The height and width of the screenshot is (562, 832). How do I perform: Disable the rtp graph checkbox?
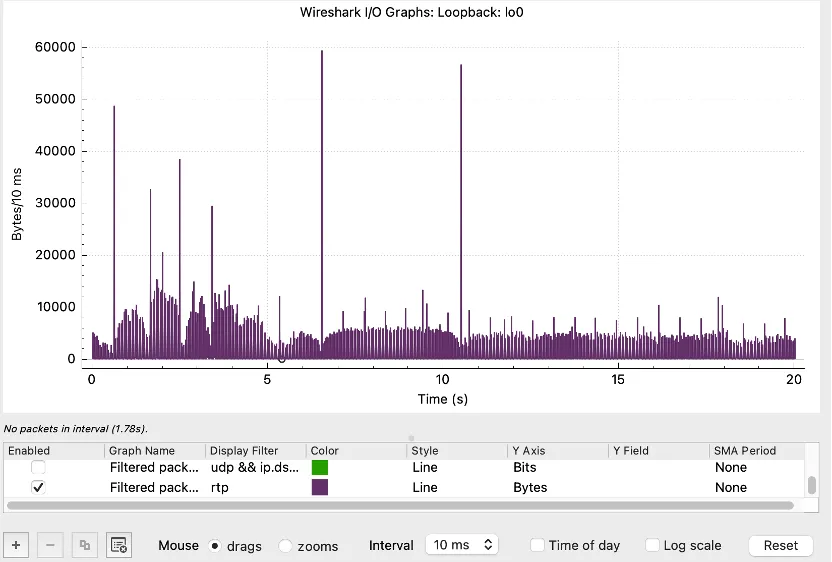point(38,487)
